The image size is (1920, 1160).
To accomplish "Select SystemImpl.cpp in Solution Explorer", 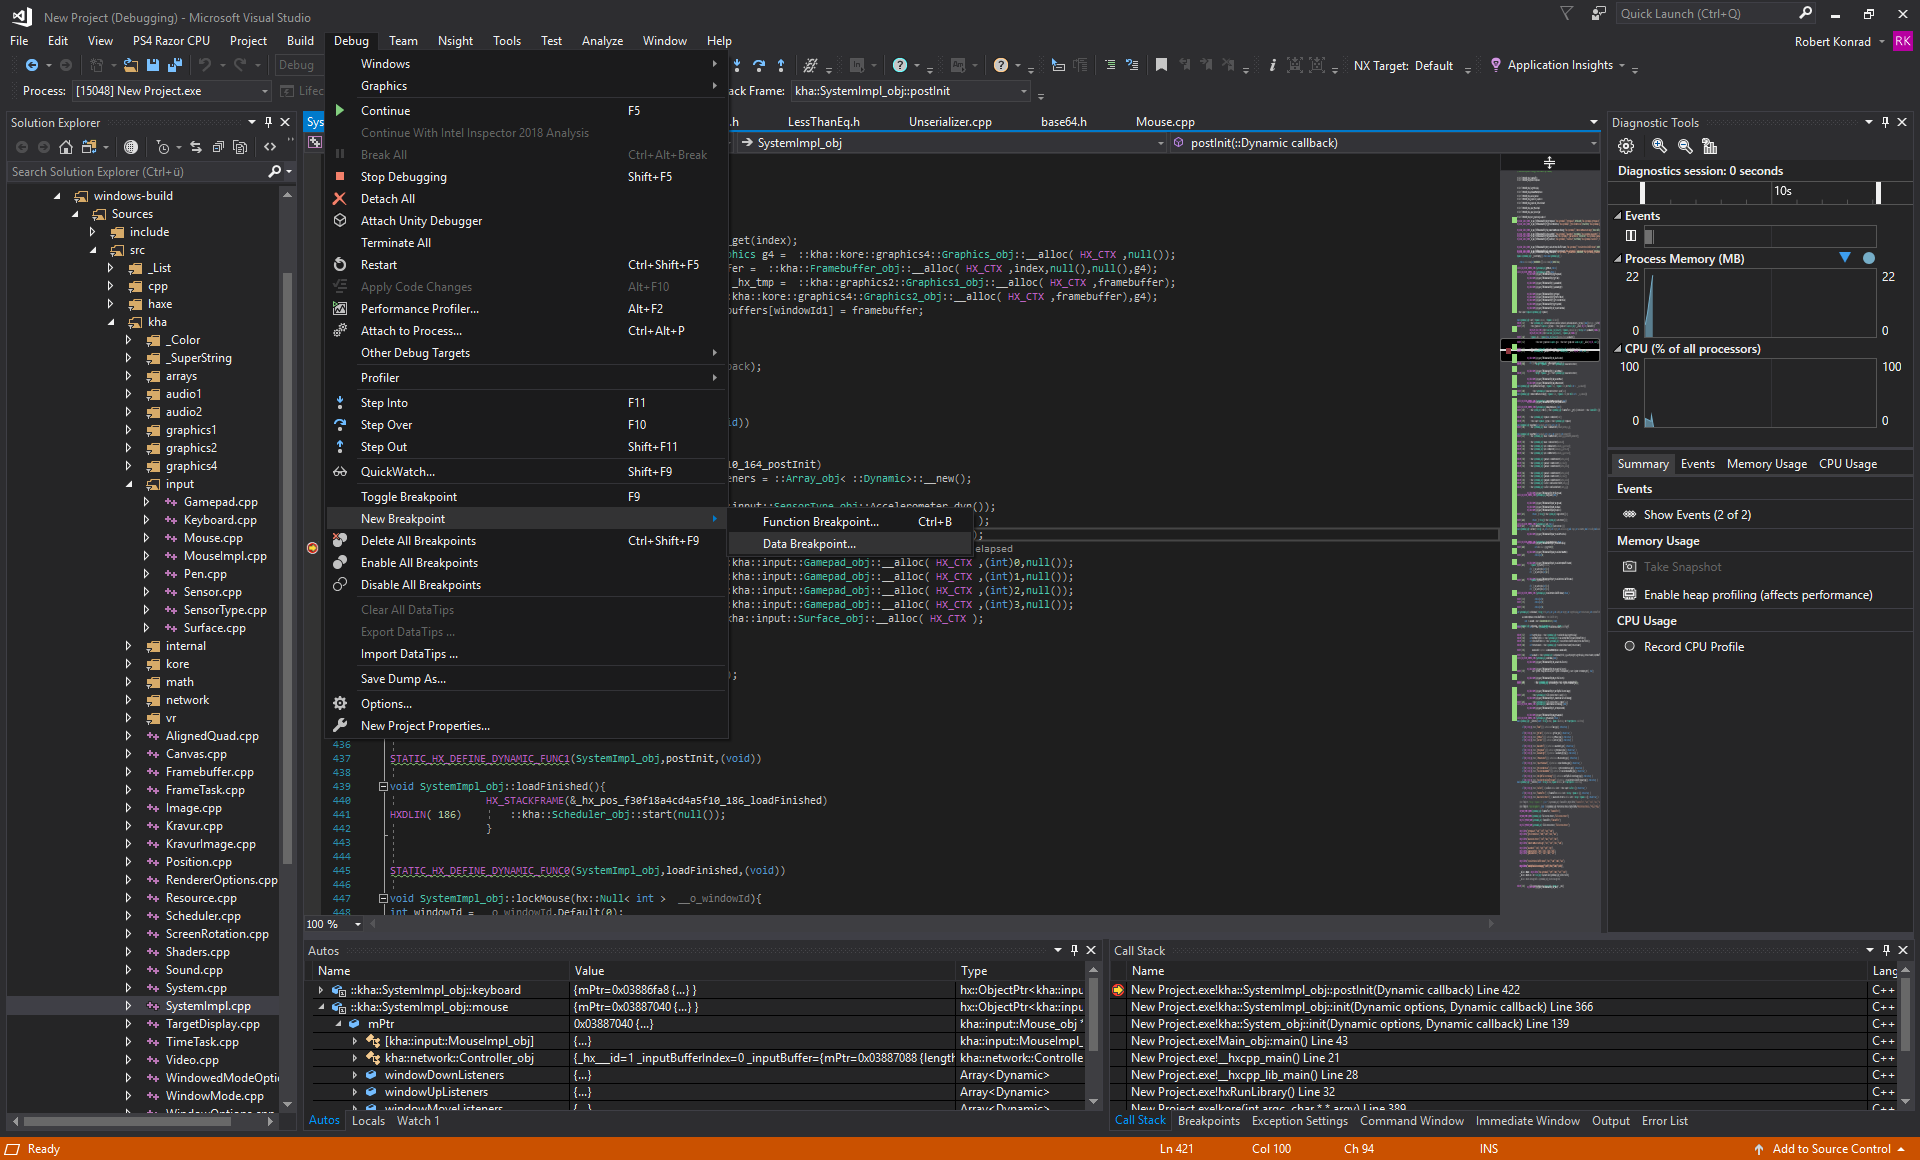I will [x=208, y=1006].
